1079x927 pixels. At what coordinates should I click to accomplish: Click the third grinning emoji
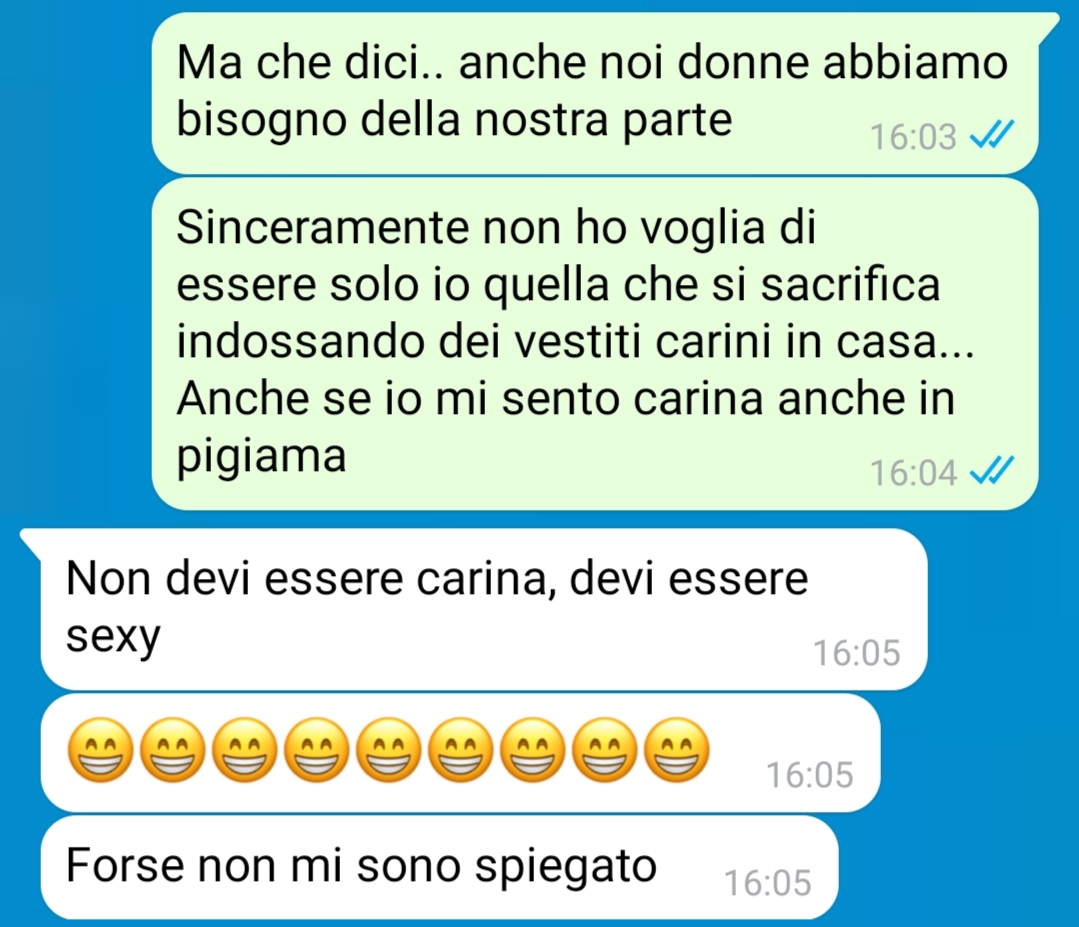(x=244, y=749)
